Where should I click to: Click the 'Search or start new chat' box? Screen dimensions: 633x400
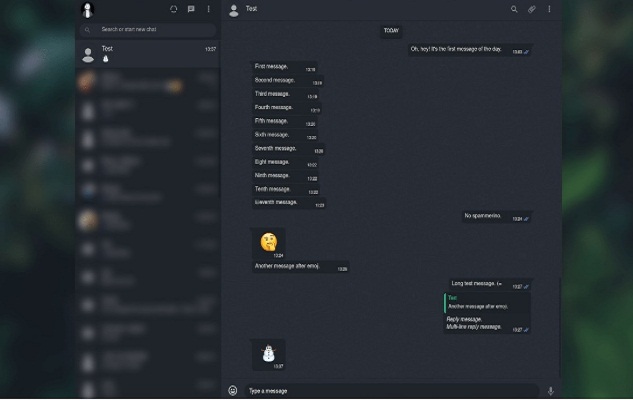tap(148, 29)
